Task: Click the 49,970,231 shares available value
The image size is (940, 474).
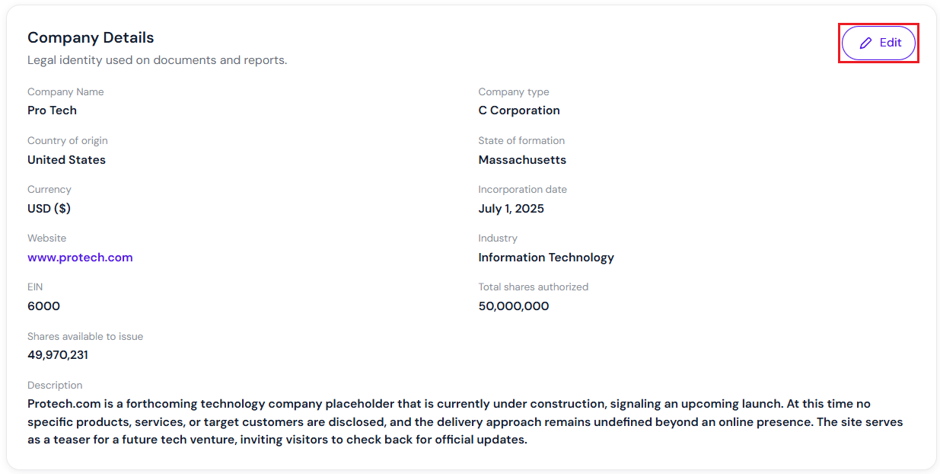Action: (x=58, y=355)
